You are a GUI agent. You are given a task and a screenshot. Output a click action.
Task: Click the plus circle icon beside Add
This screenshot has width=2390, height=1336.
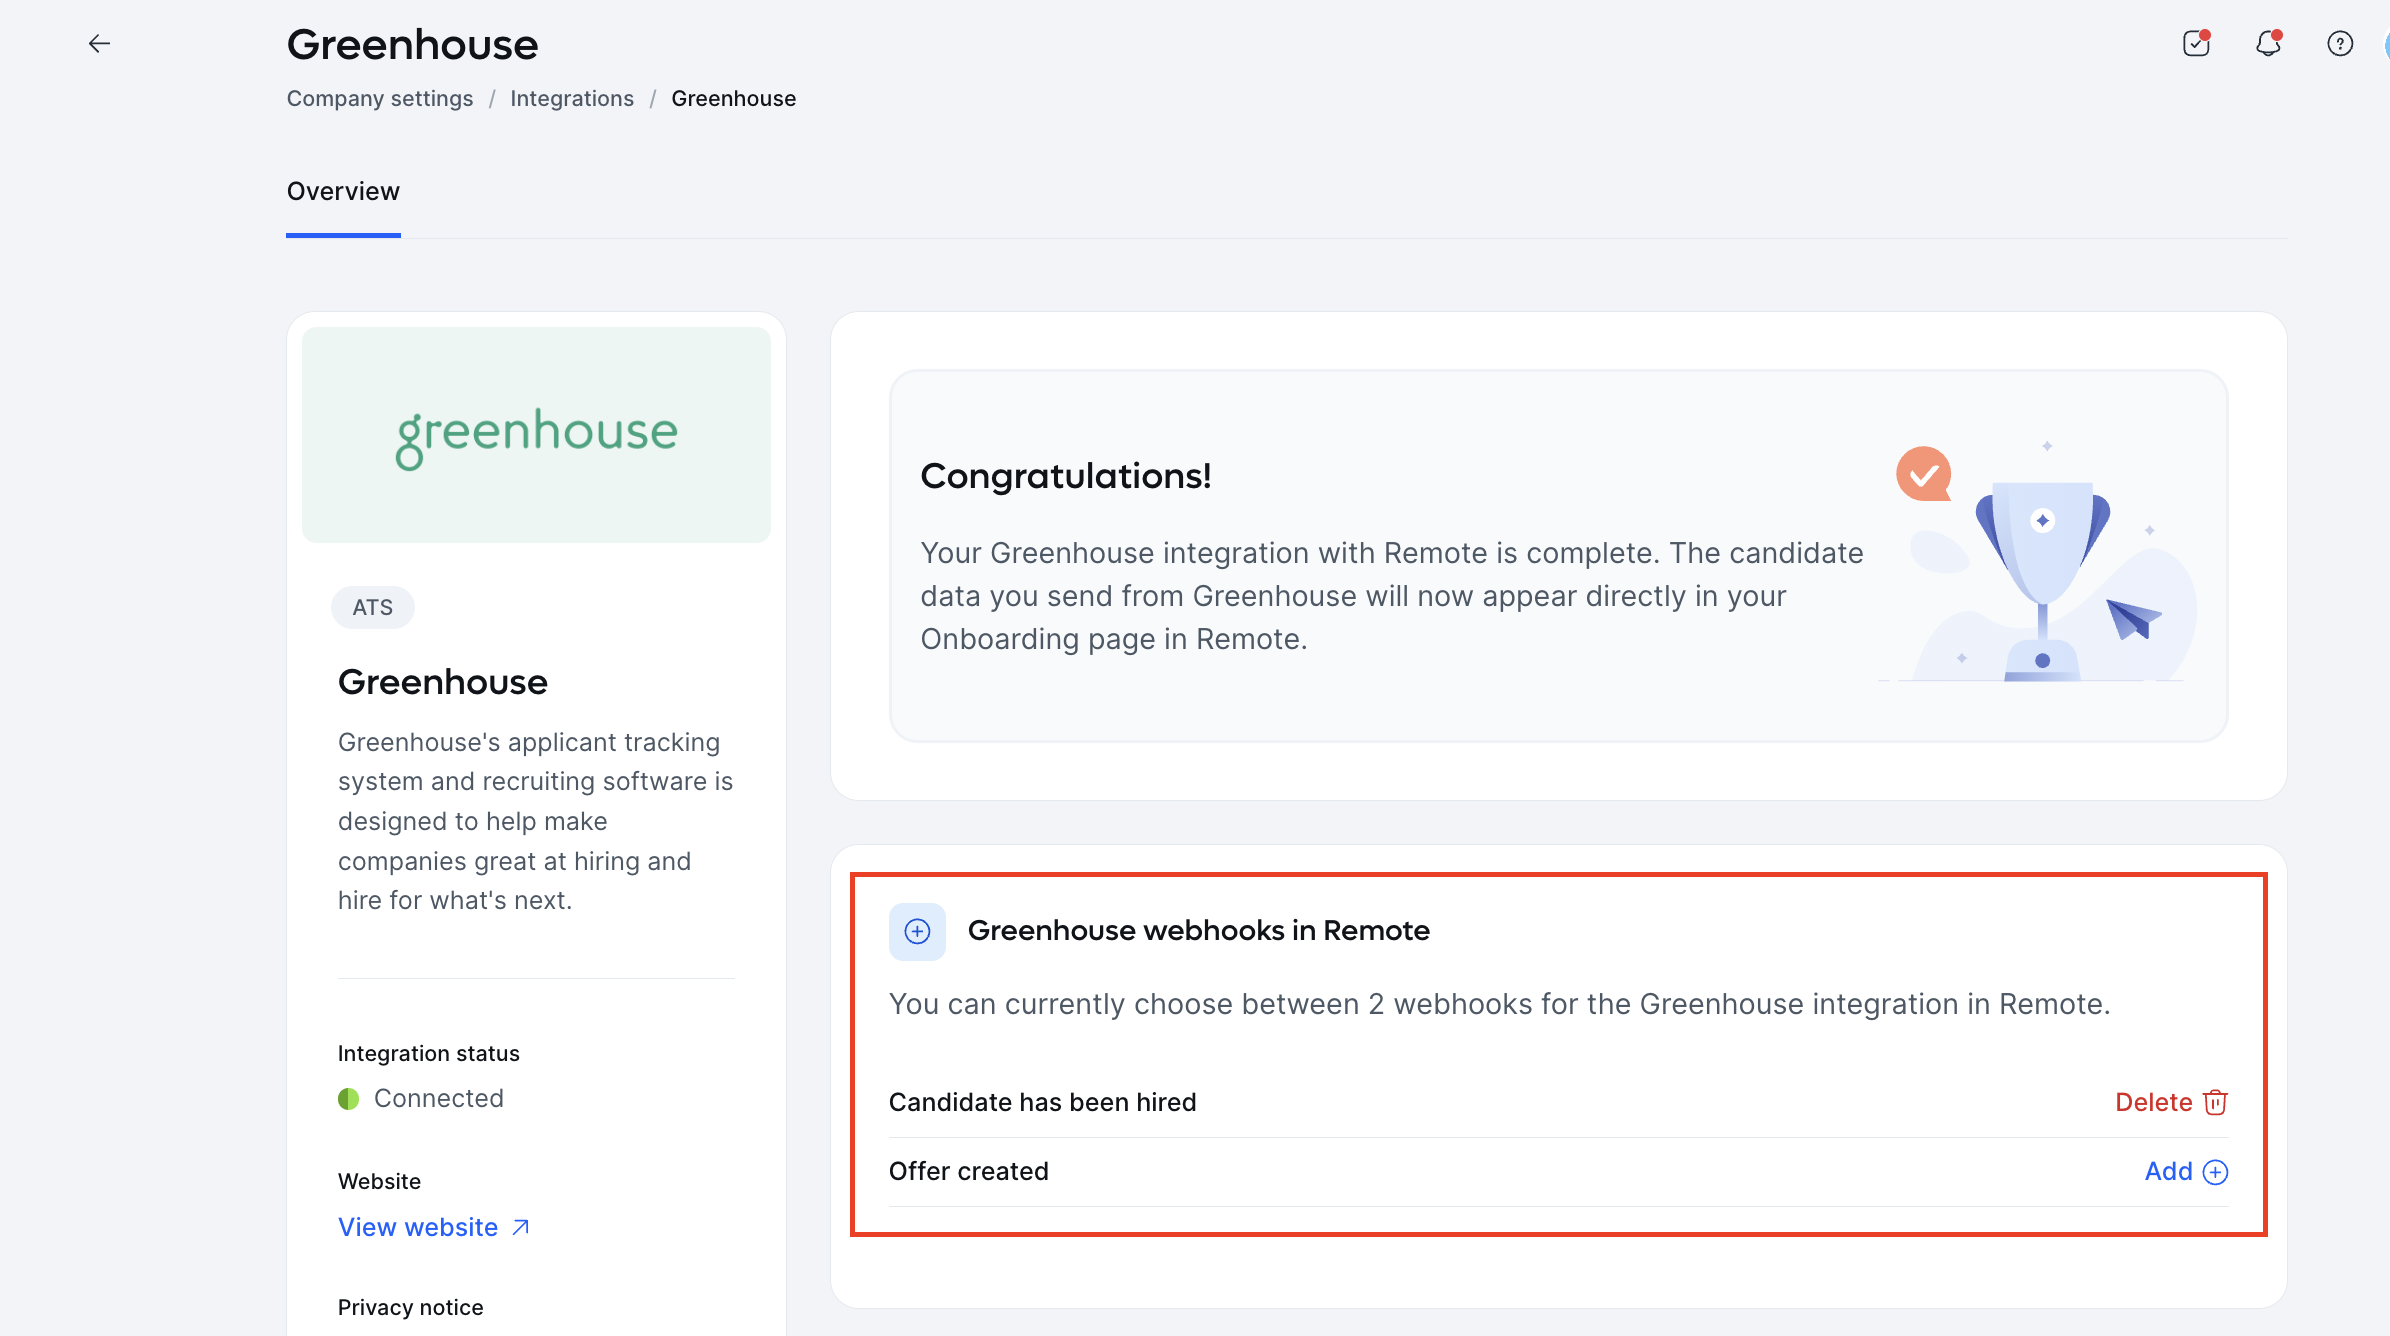coord(2216,1172)
